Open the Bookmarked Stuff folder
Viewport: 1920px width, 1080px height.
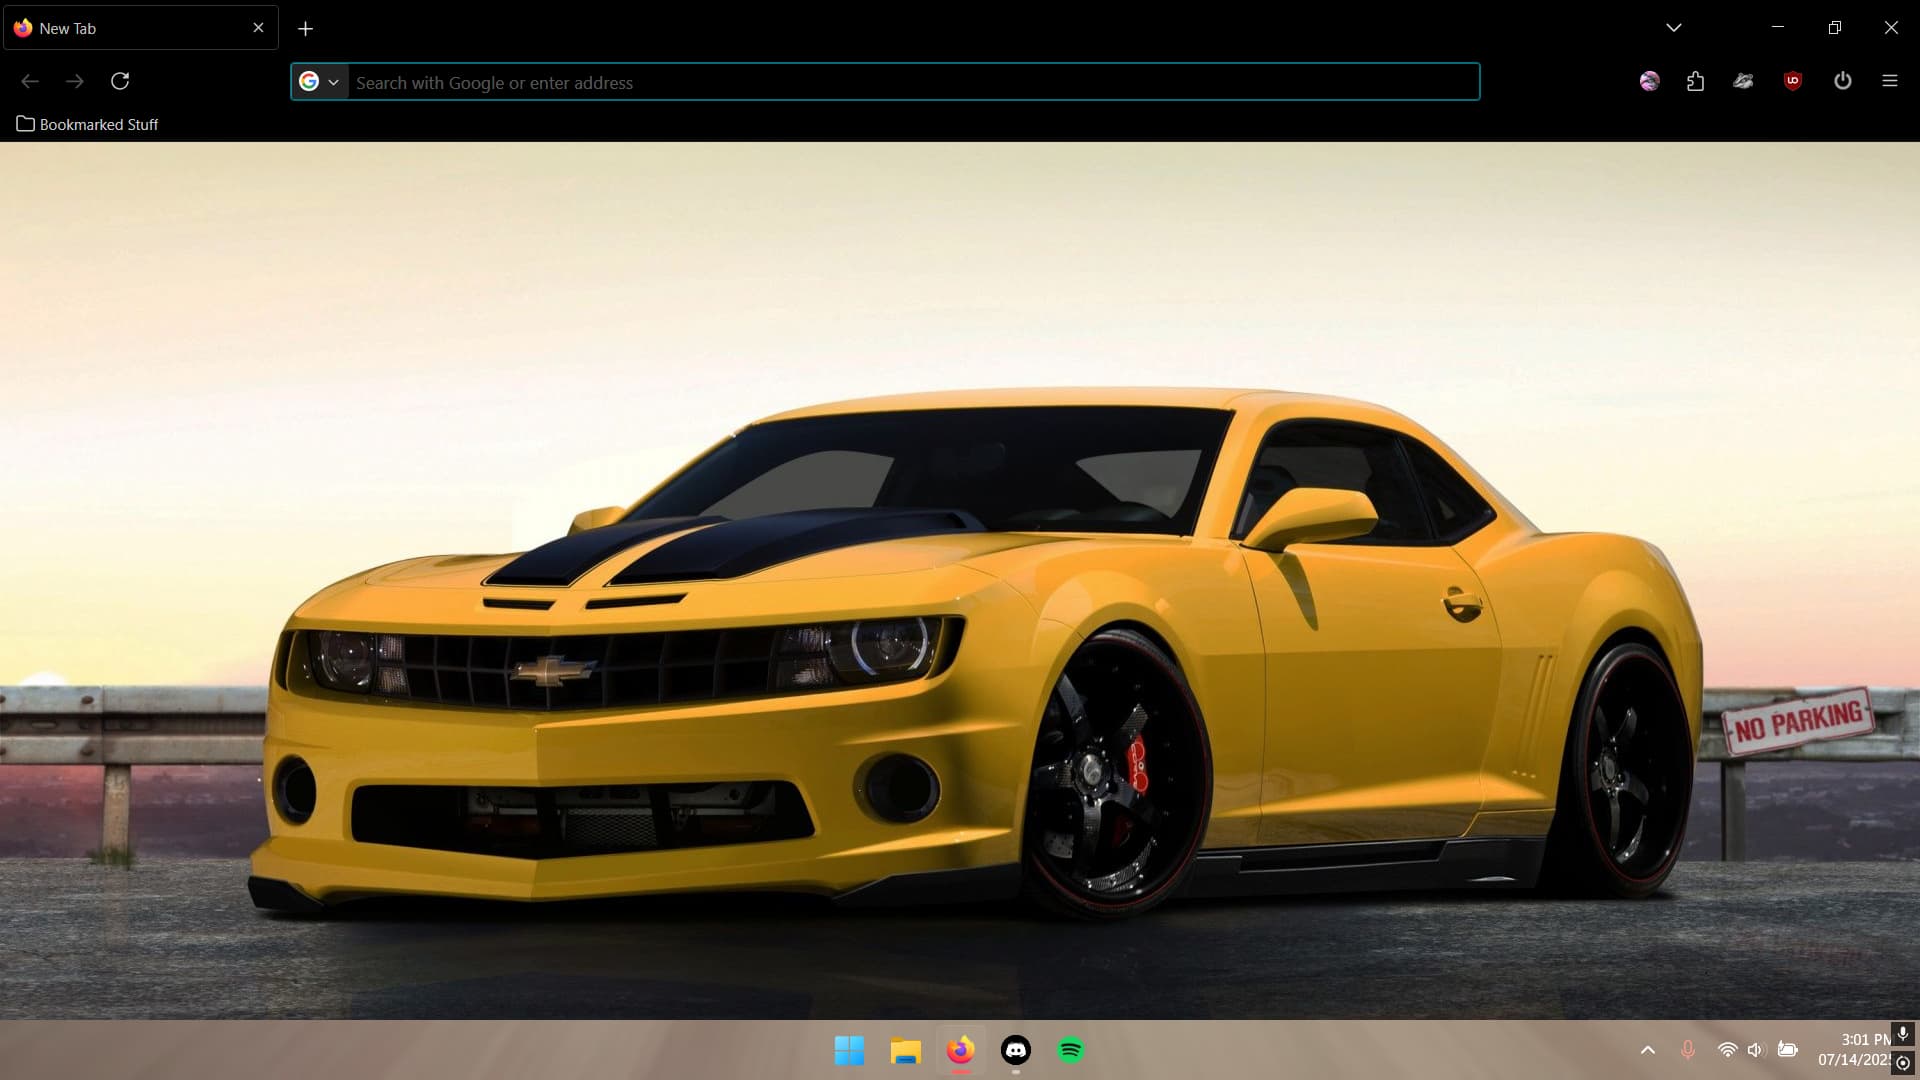point(87,124)
